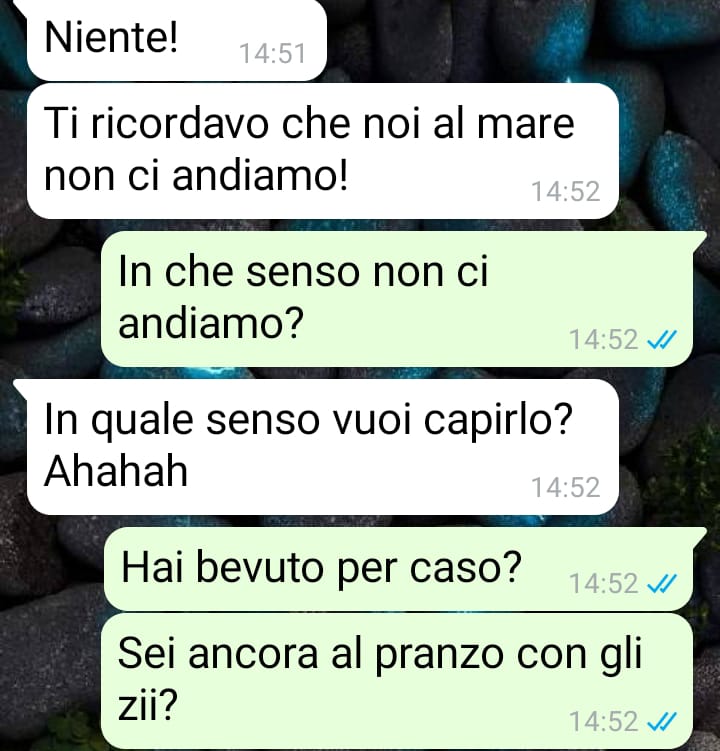Click the wallpaper area right of "Niente!" bubble
Viewport: 720px width, 751px height.
(522, 40)
